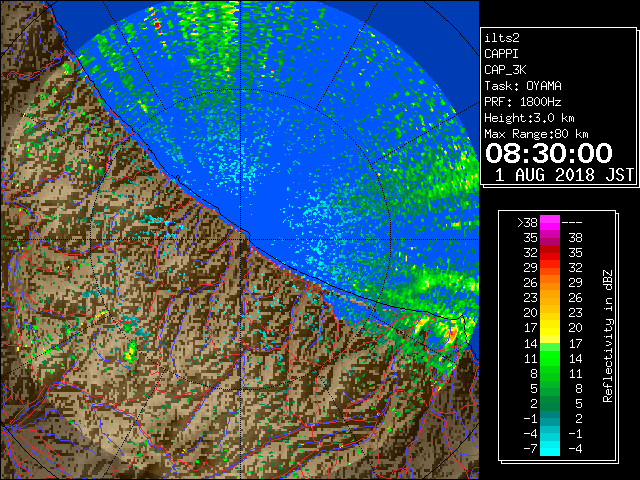Click the 'Reflectivity in dBZ' axis label

pyautogui.click(x=608, y=336)
